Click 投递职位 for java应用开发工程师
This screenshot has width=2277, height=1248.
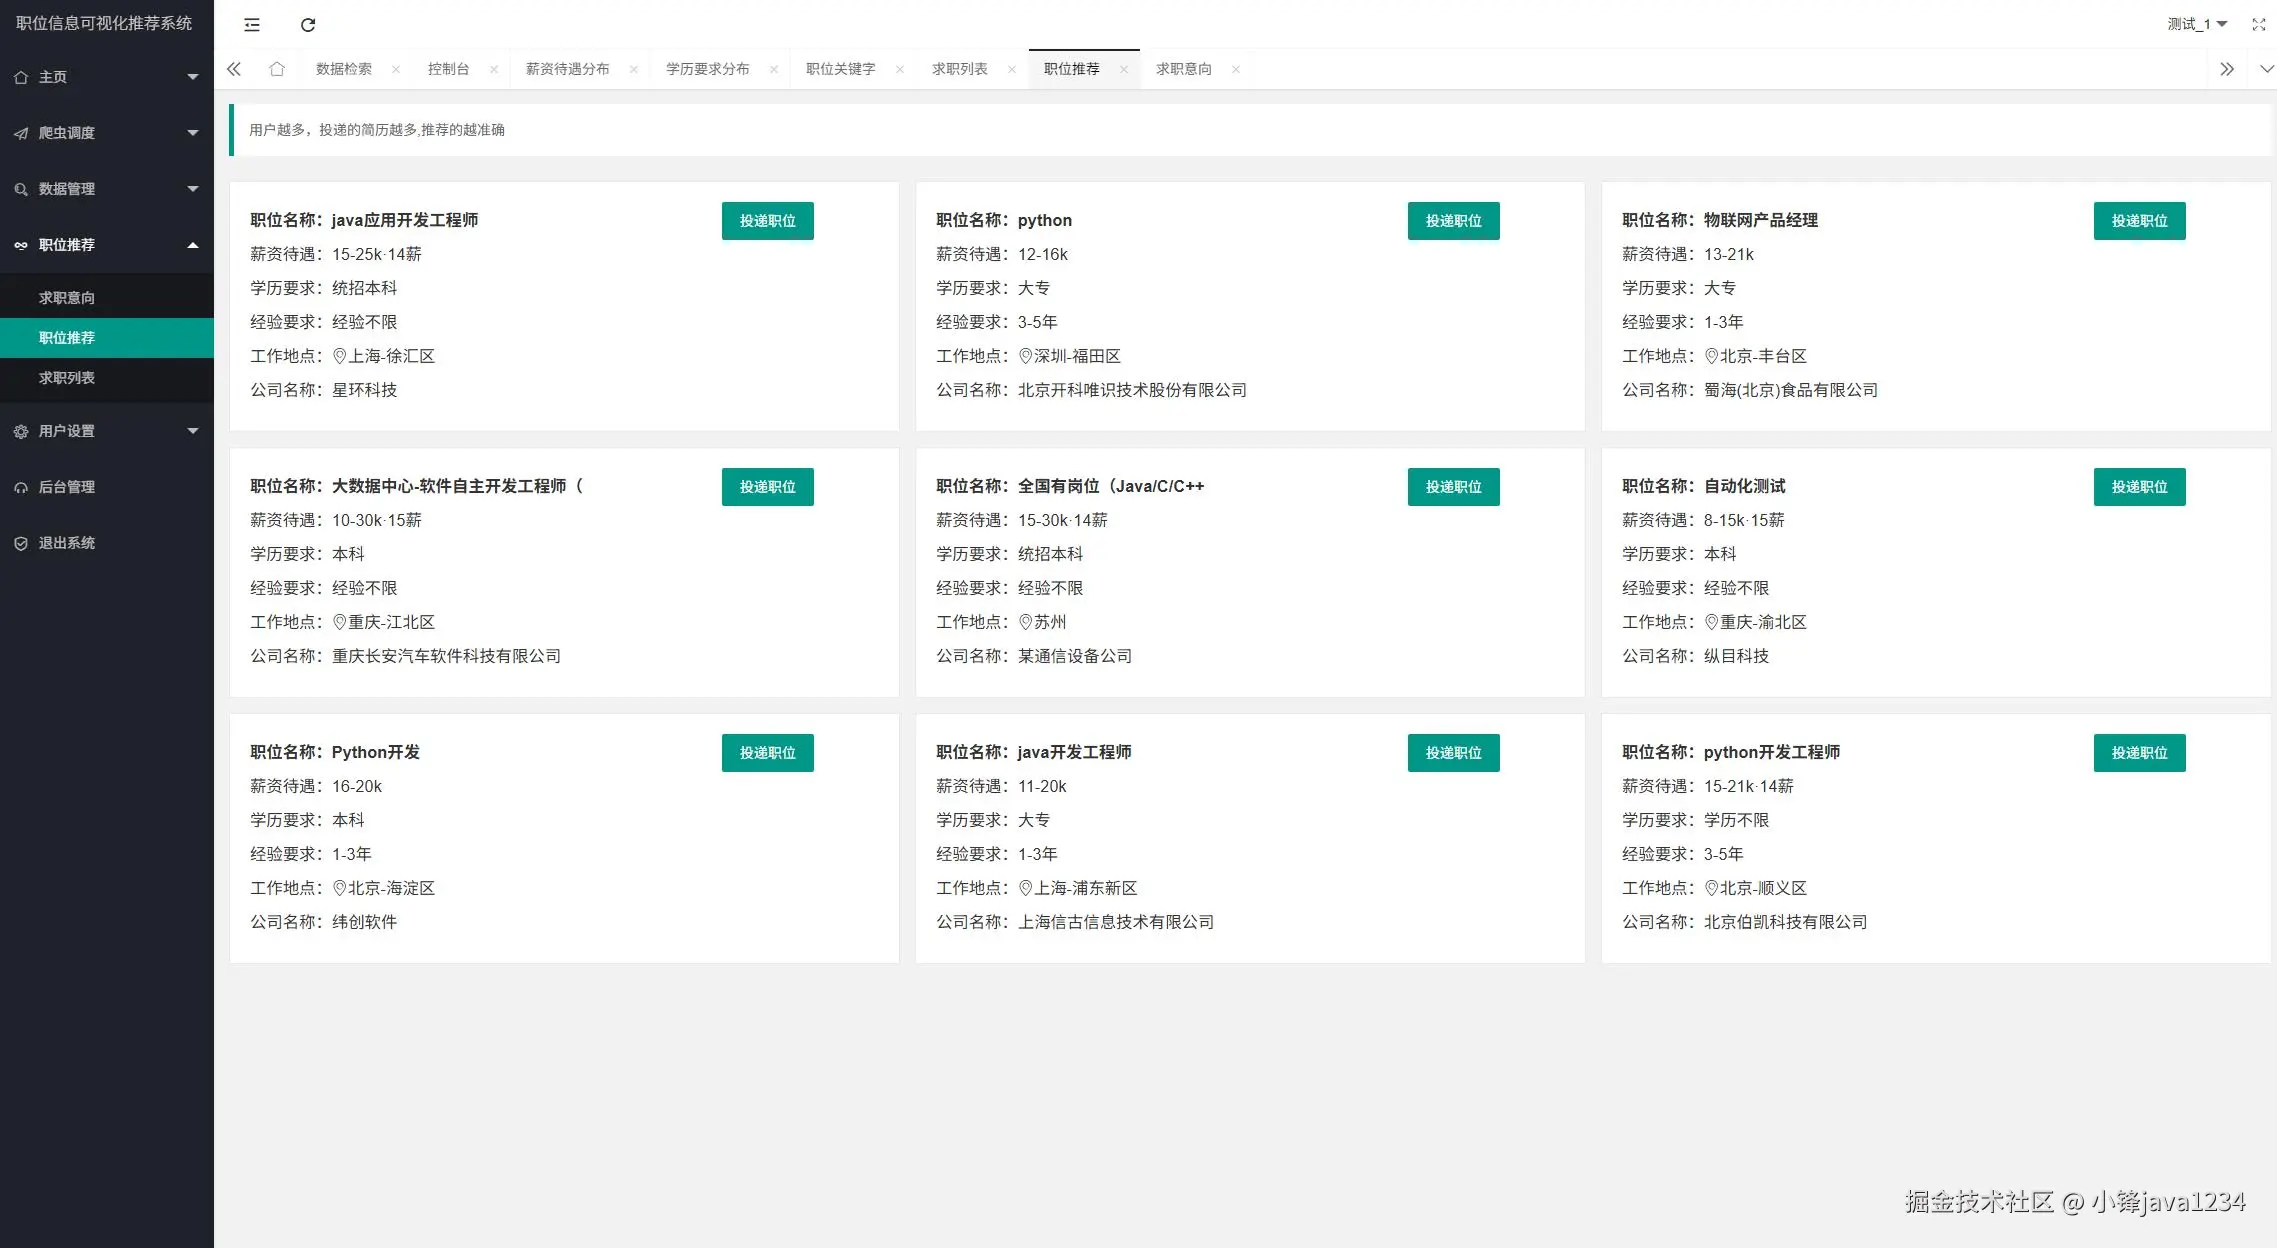click(x=767, y=221)
